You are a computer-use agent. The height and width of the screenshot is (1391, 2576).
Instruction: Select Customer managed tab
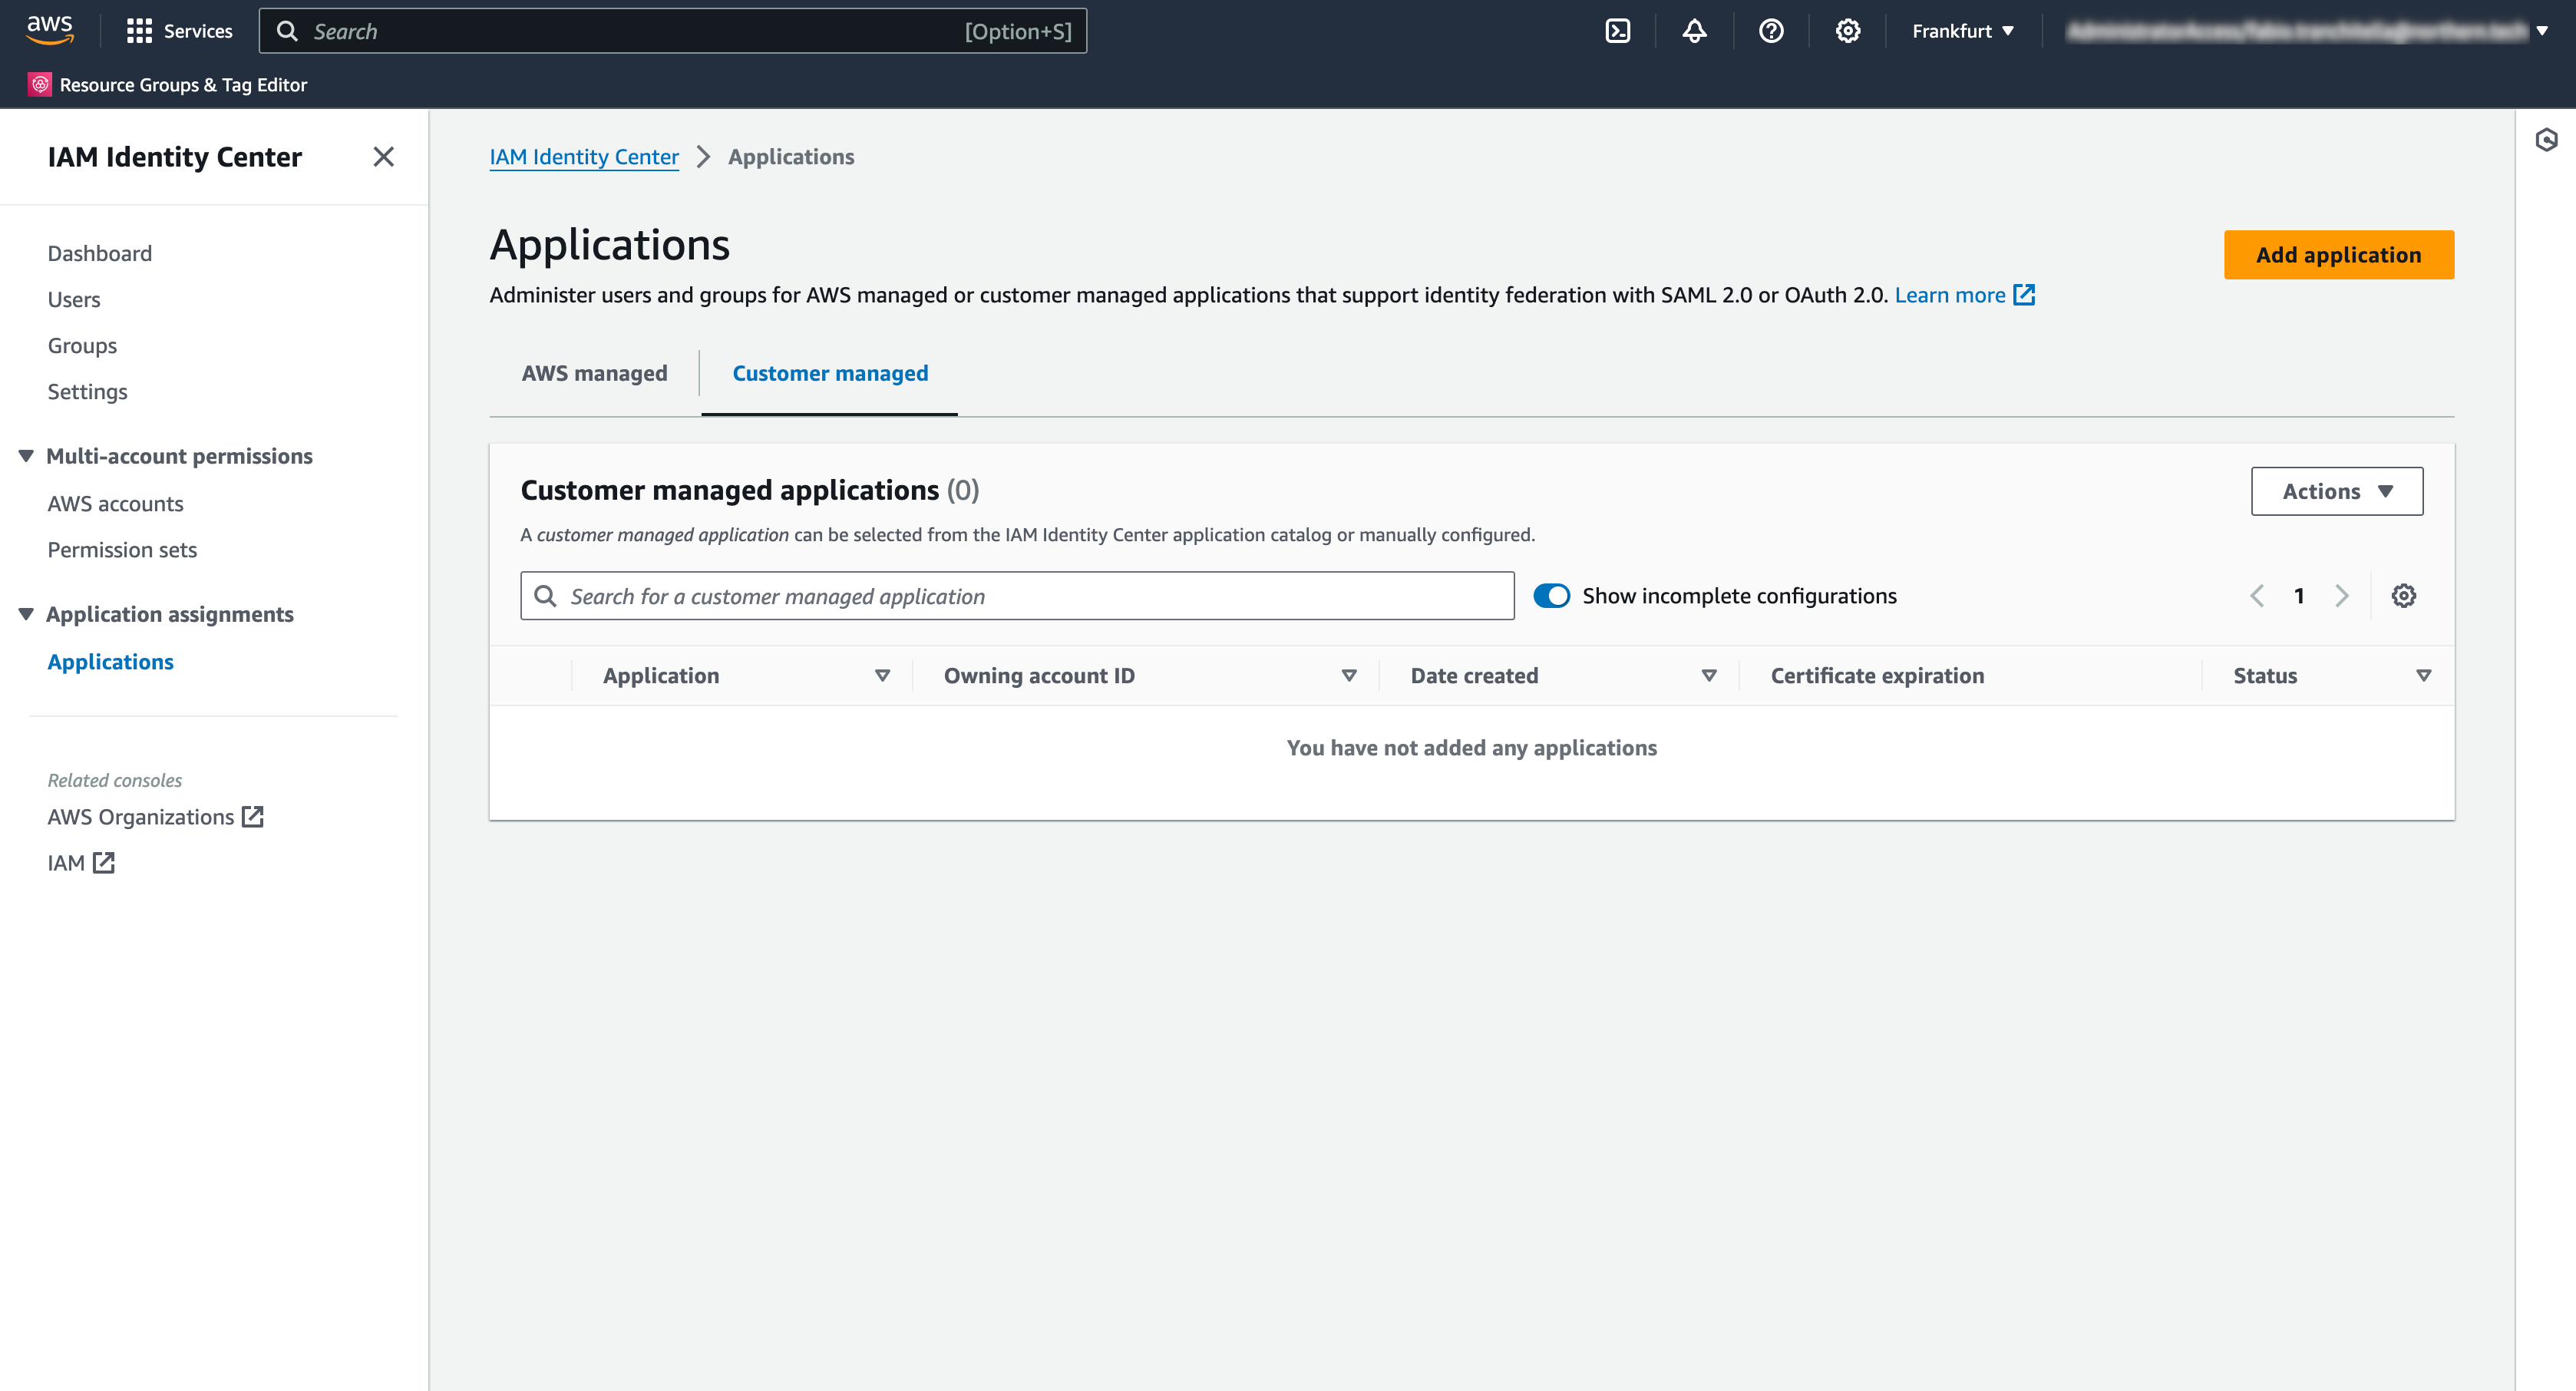pyautogui.click(x=829, y=372)
